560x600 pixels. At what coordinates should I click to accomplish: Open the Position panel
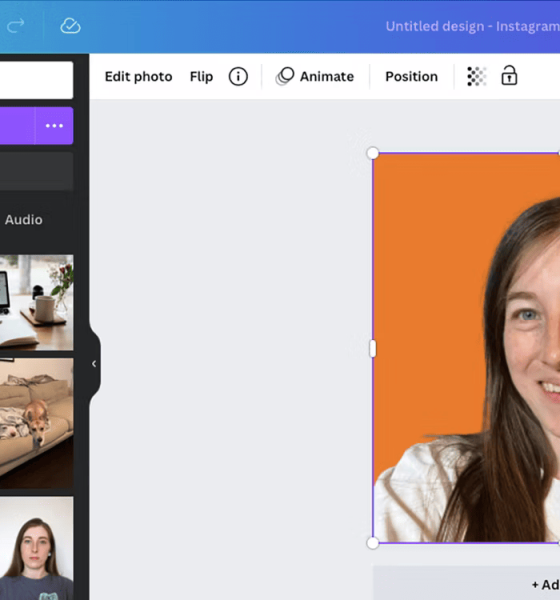coord(411,77)
